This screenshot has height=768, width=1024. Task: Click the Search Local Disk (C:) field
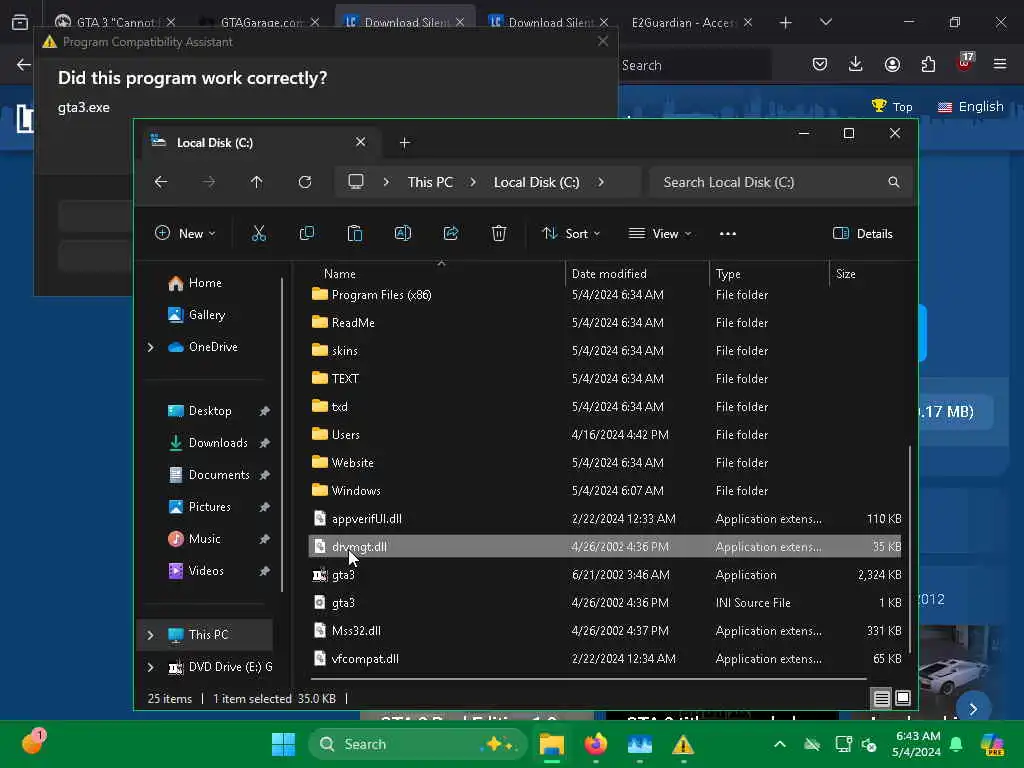point(781,182)
